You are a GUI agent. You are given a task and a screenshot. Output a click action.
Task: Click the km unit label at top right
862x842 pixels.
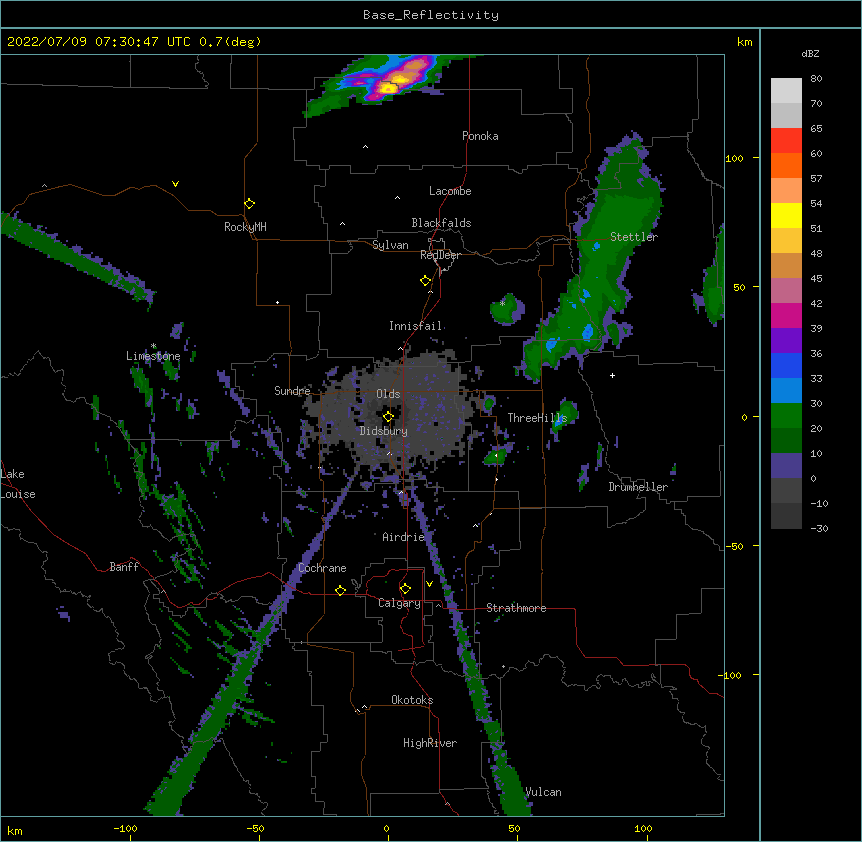[x=745, y=42]
